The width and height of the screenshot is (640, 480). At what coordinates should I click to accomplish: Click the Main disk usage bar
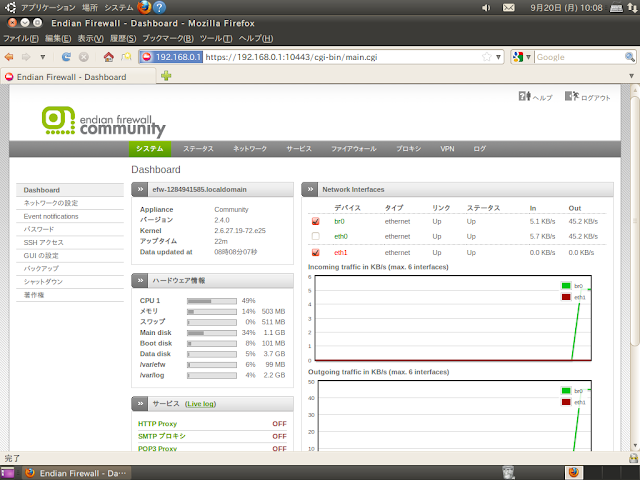(212, 333)
